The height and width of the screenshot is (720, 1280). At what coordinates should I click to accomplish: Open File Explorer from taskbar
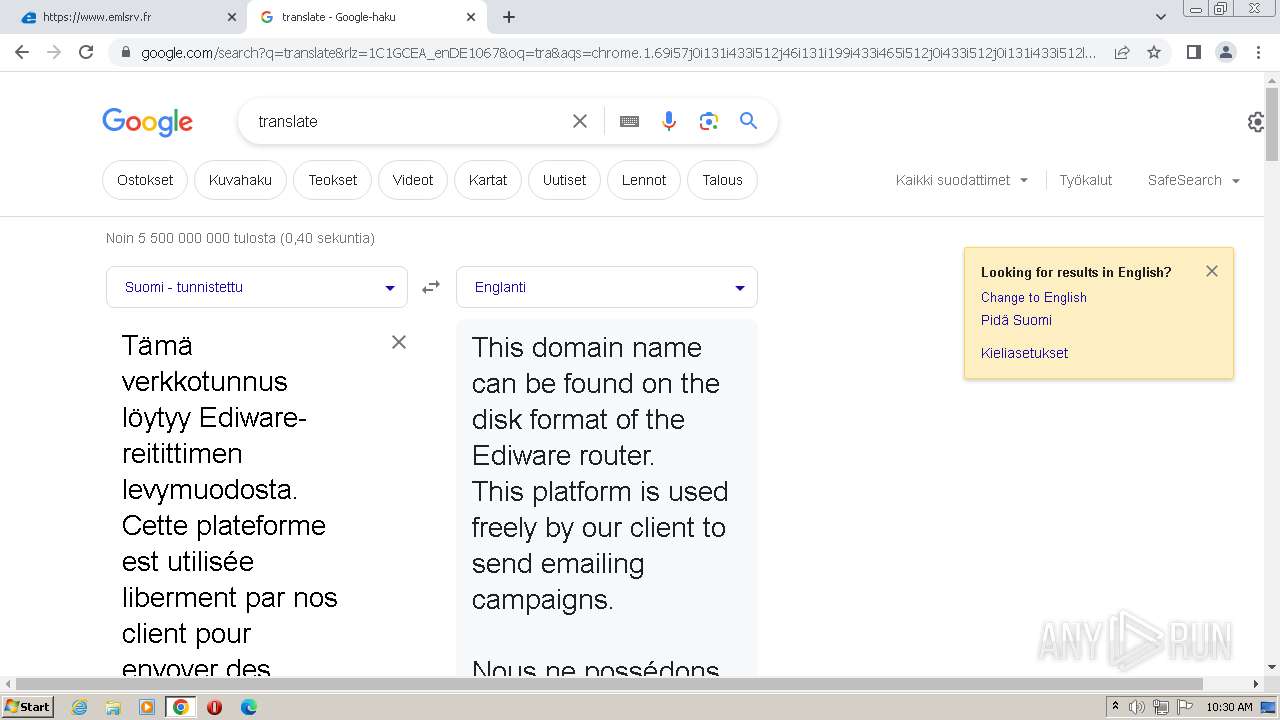tap(113, 707)
